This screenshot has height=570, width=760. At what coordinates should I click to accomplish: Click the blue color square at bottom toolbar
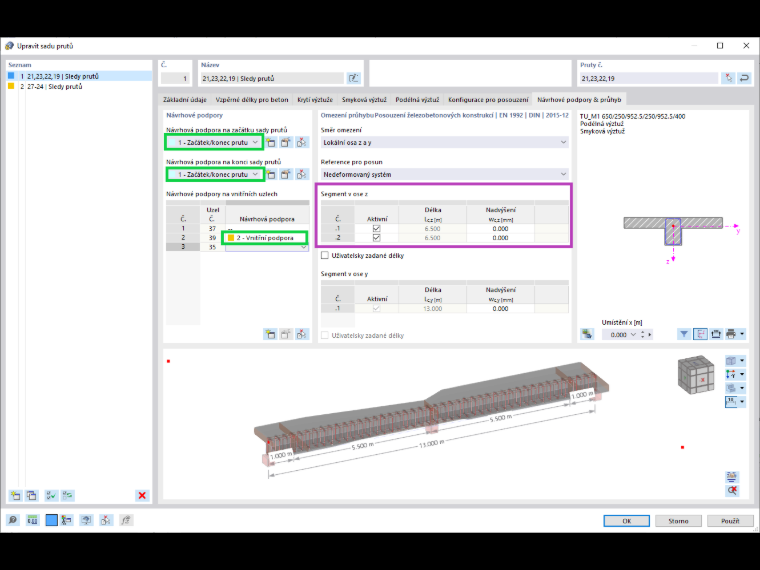click(x=51, y=520)
